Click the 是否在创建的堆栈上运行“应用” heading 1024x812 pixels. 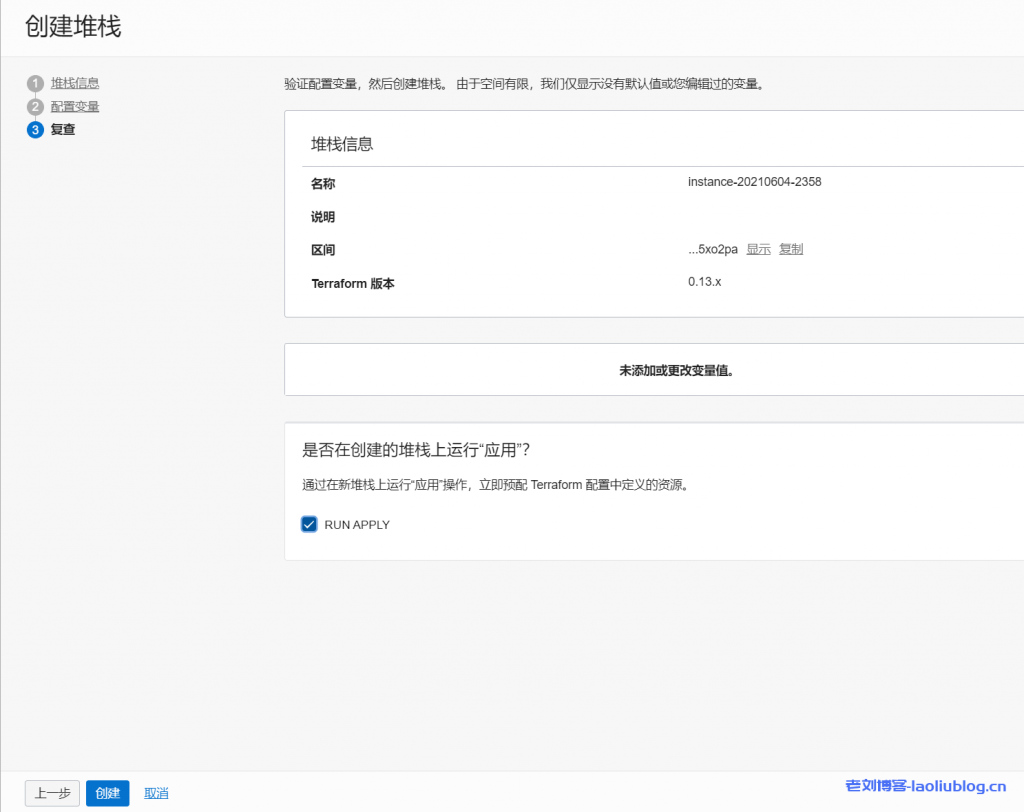coord(415,450)
